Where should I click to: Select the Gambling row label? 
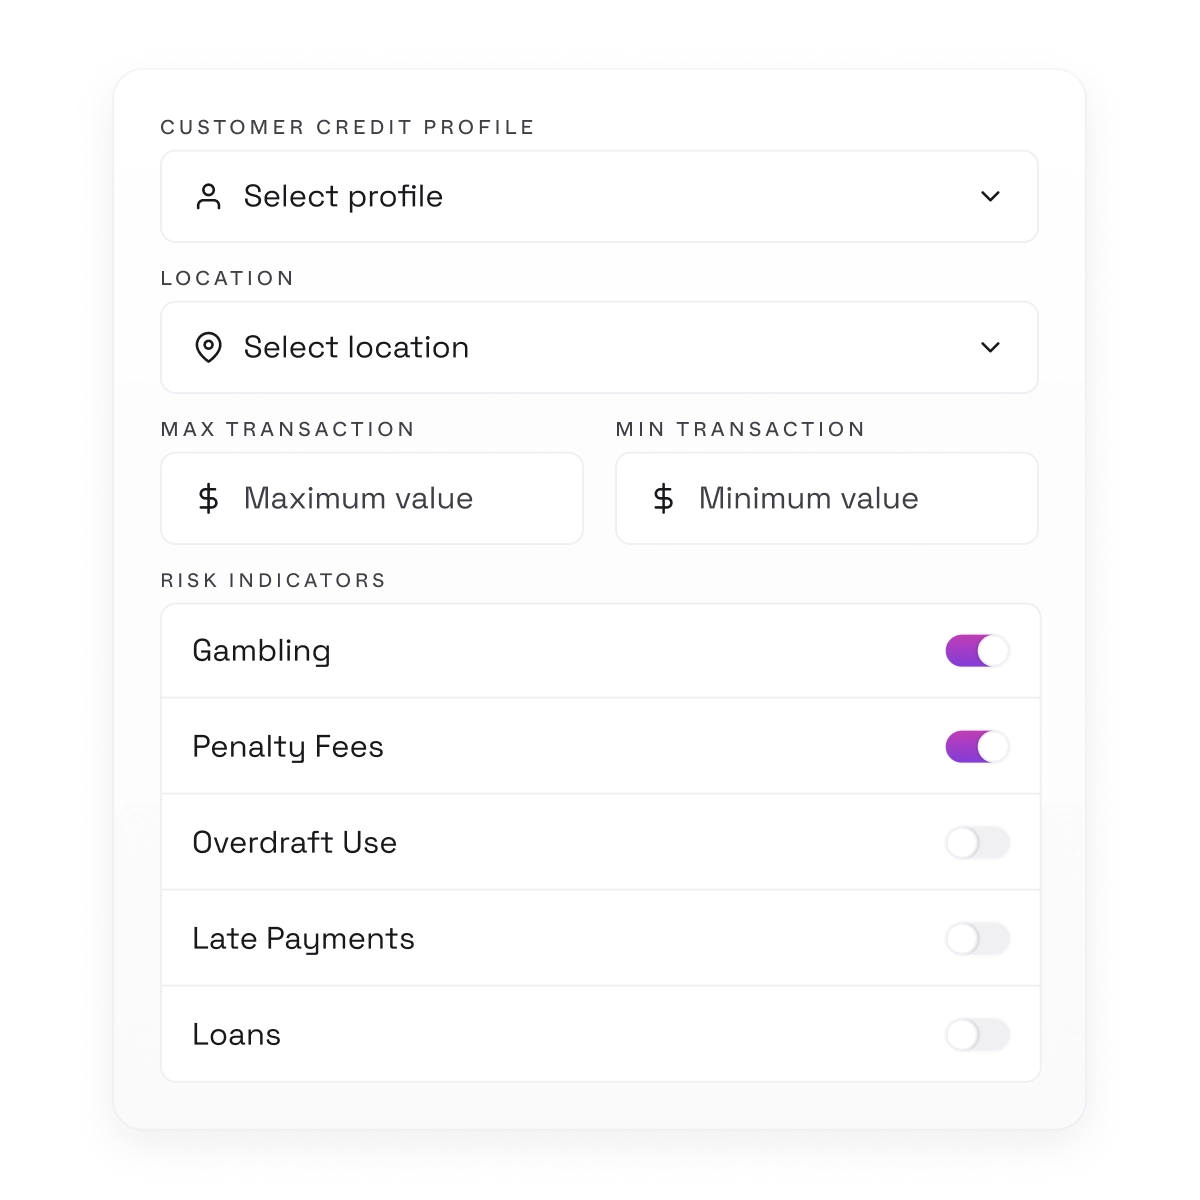click(x=261, y=651)
